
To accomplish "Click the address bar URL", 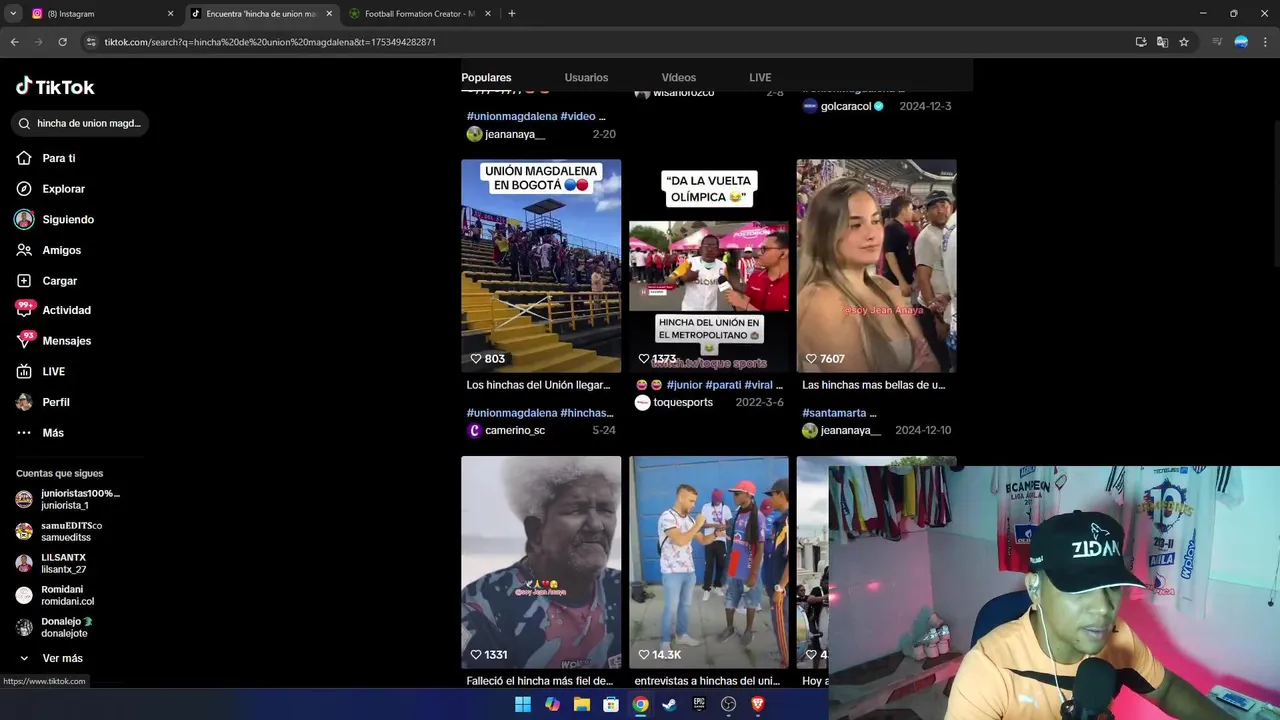I will pyautogui.click(x=270, y=42).
